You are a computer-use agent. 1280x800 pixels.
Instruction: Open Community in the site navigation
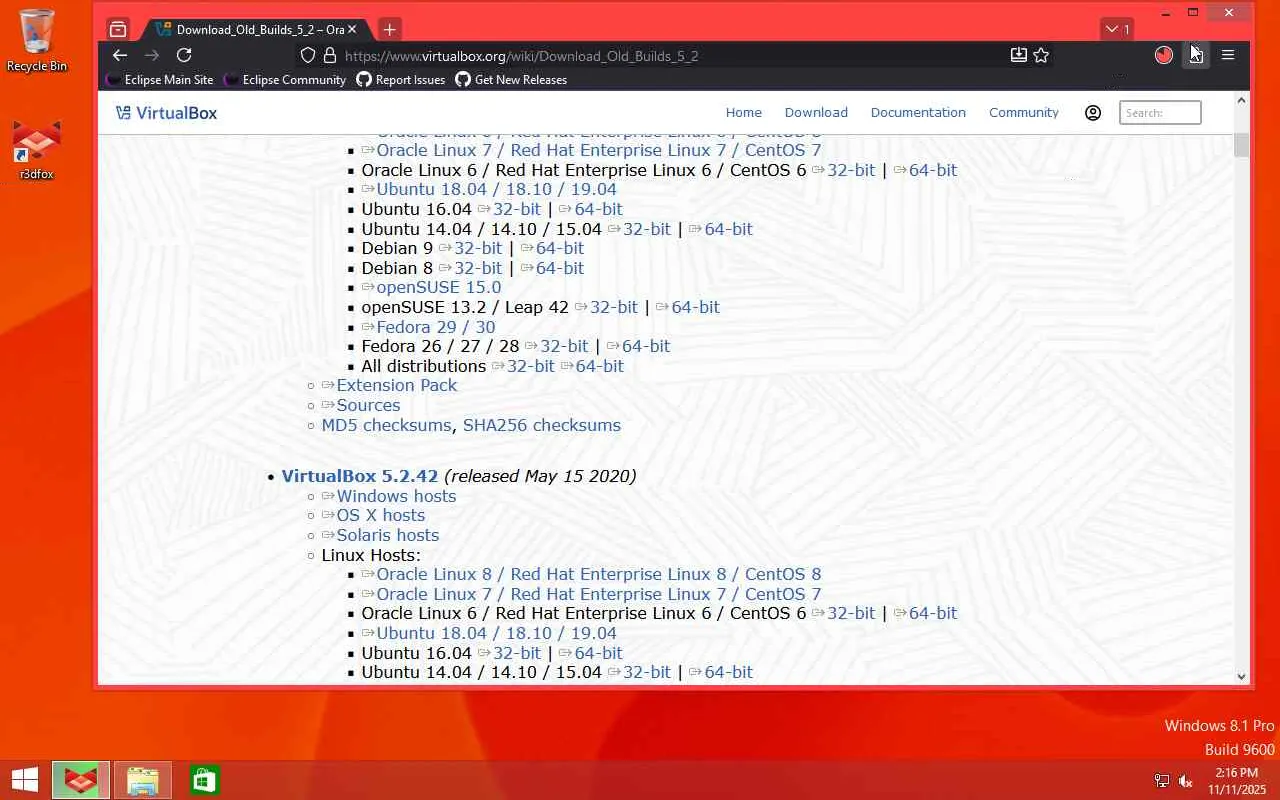coord(1024,113)
